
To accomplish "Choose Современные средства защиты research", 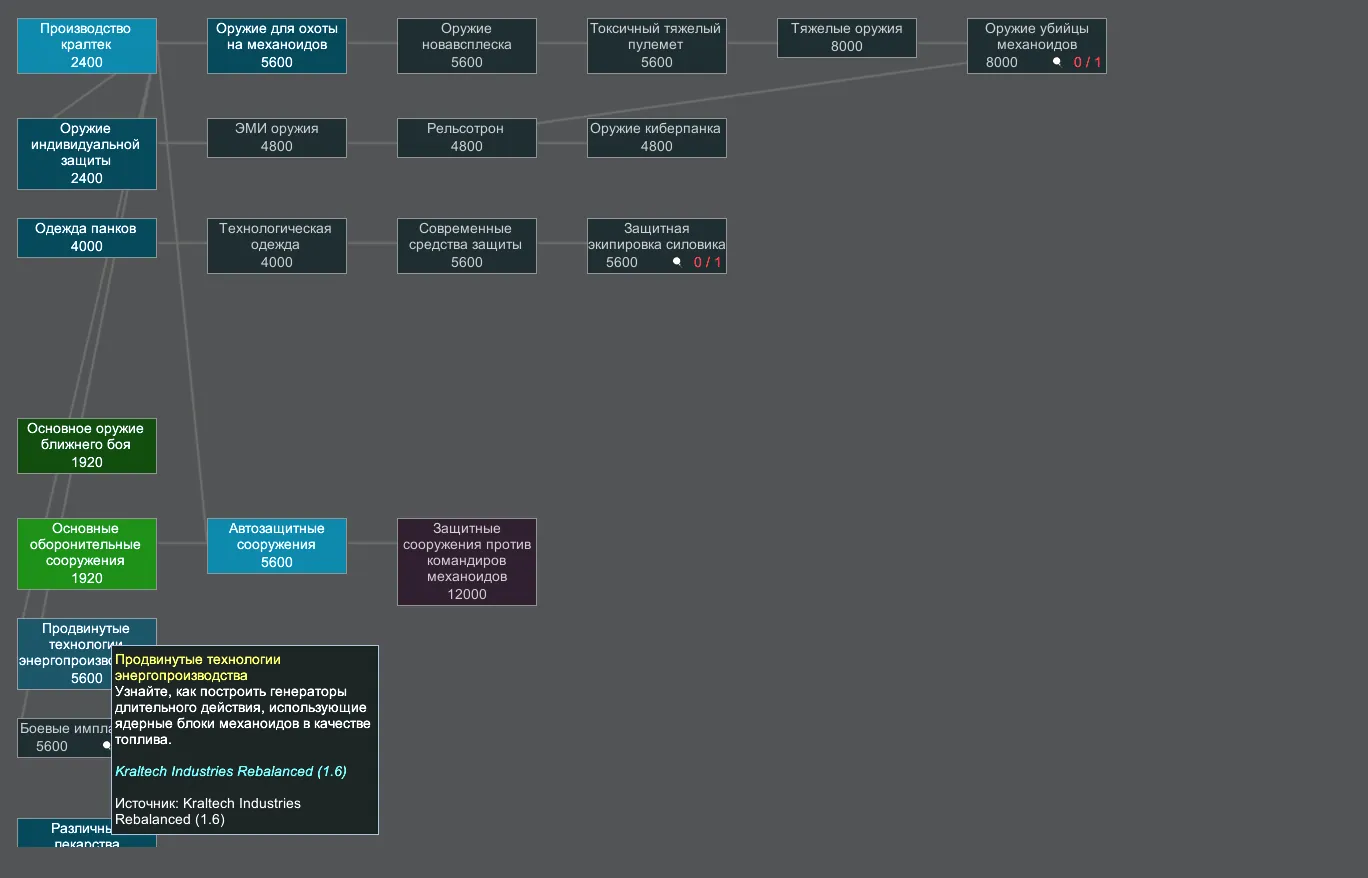I will (467, 245).
